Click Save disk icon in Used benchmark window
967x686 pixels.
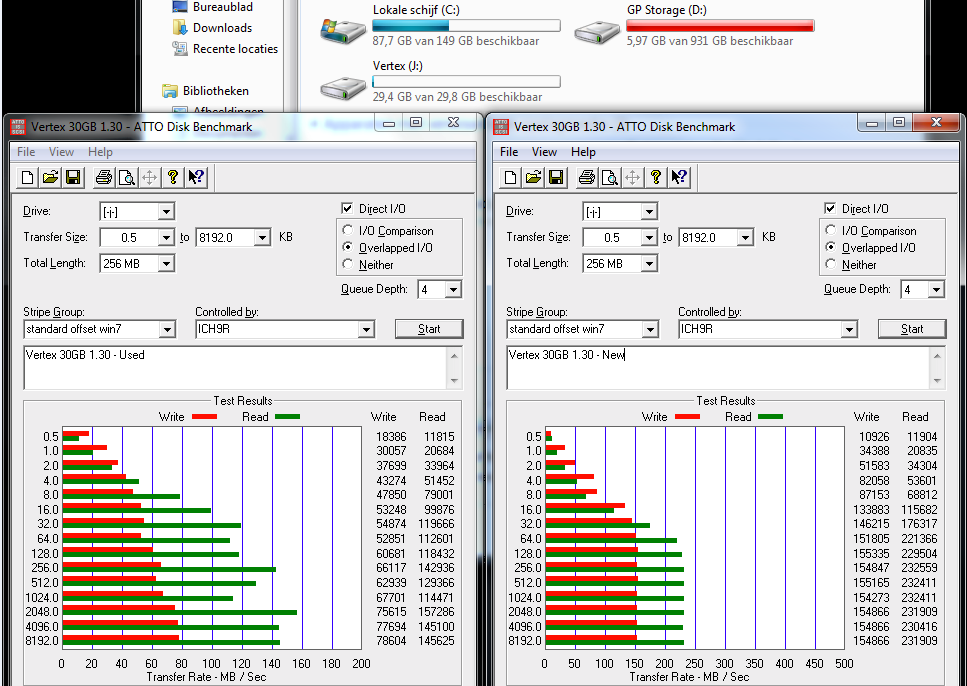point(73,178)
